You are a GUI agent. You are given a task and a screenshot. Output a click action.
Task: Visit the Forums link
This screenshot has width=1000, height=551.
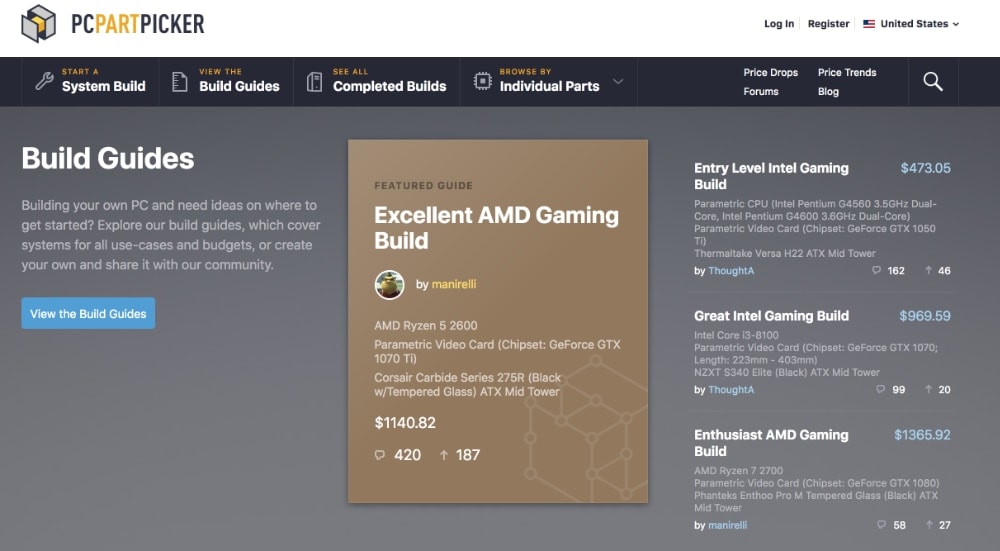click(761, 92)
